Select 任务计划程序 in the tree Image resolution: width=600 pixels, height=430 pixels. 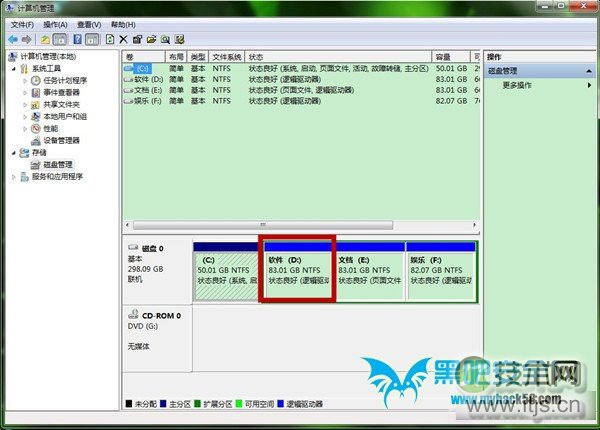65,80
